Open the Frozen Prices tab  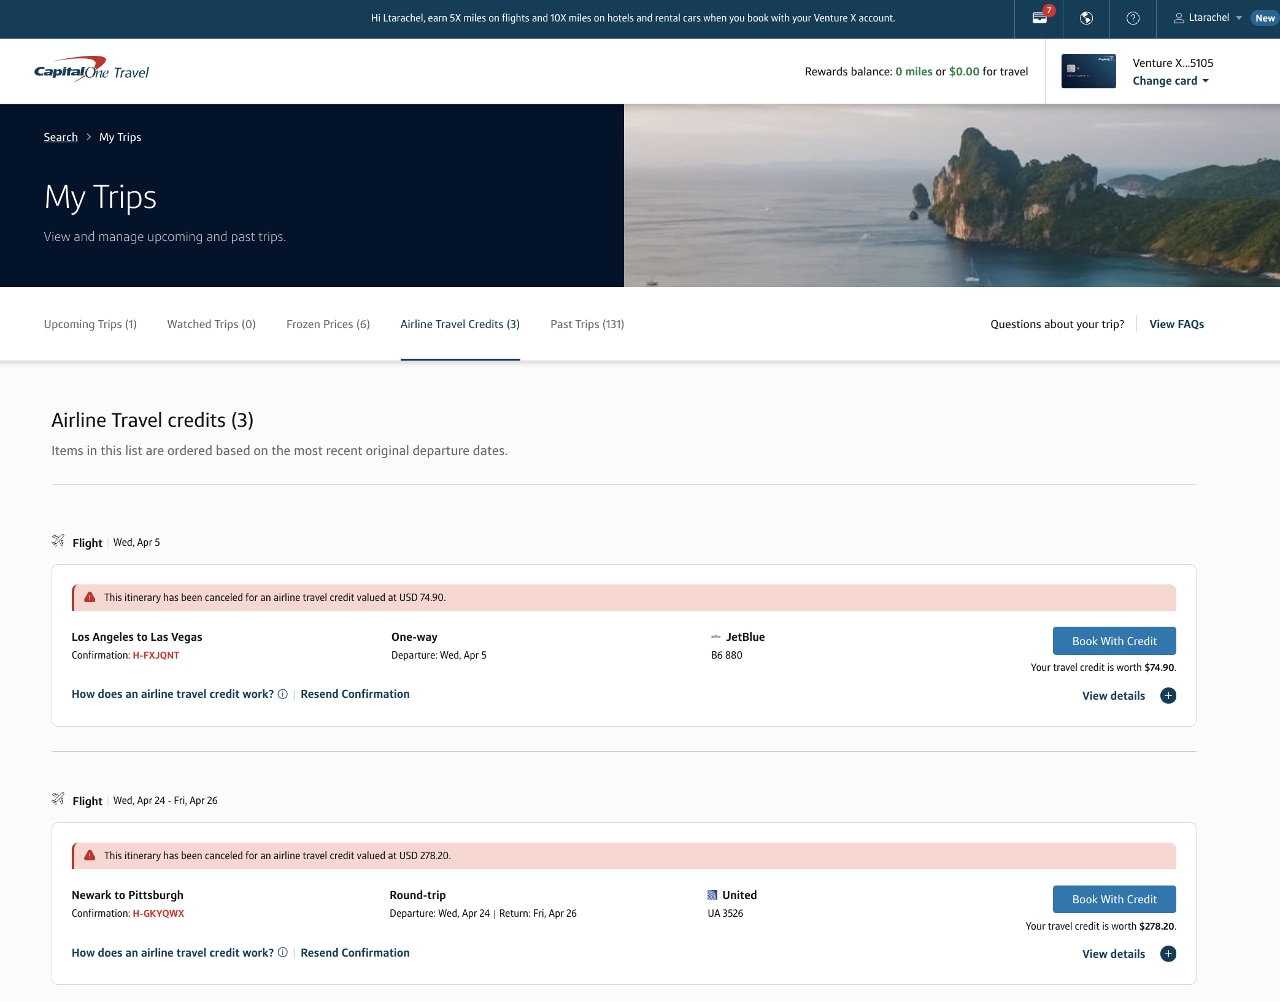coord(328,324)
